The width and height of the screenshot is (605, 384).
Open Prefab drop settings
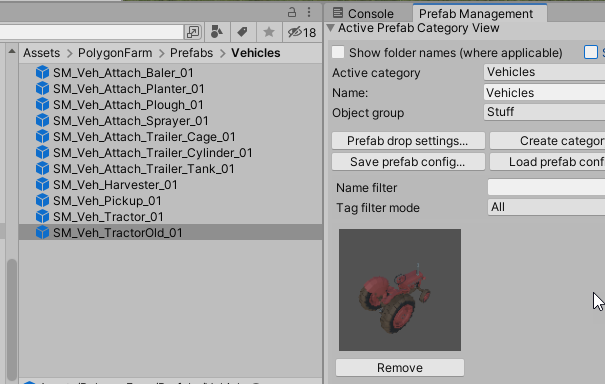click(408, 141)
